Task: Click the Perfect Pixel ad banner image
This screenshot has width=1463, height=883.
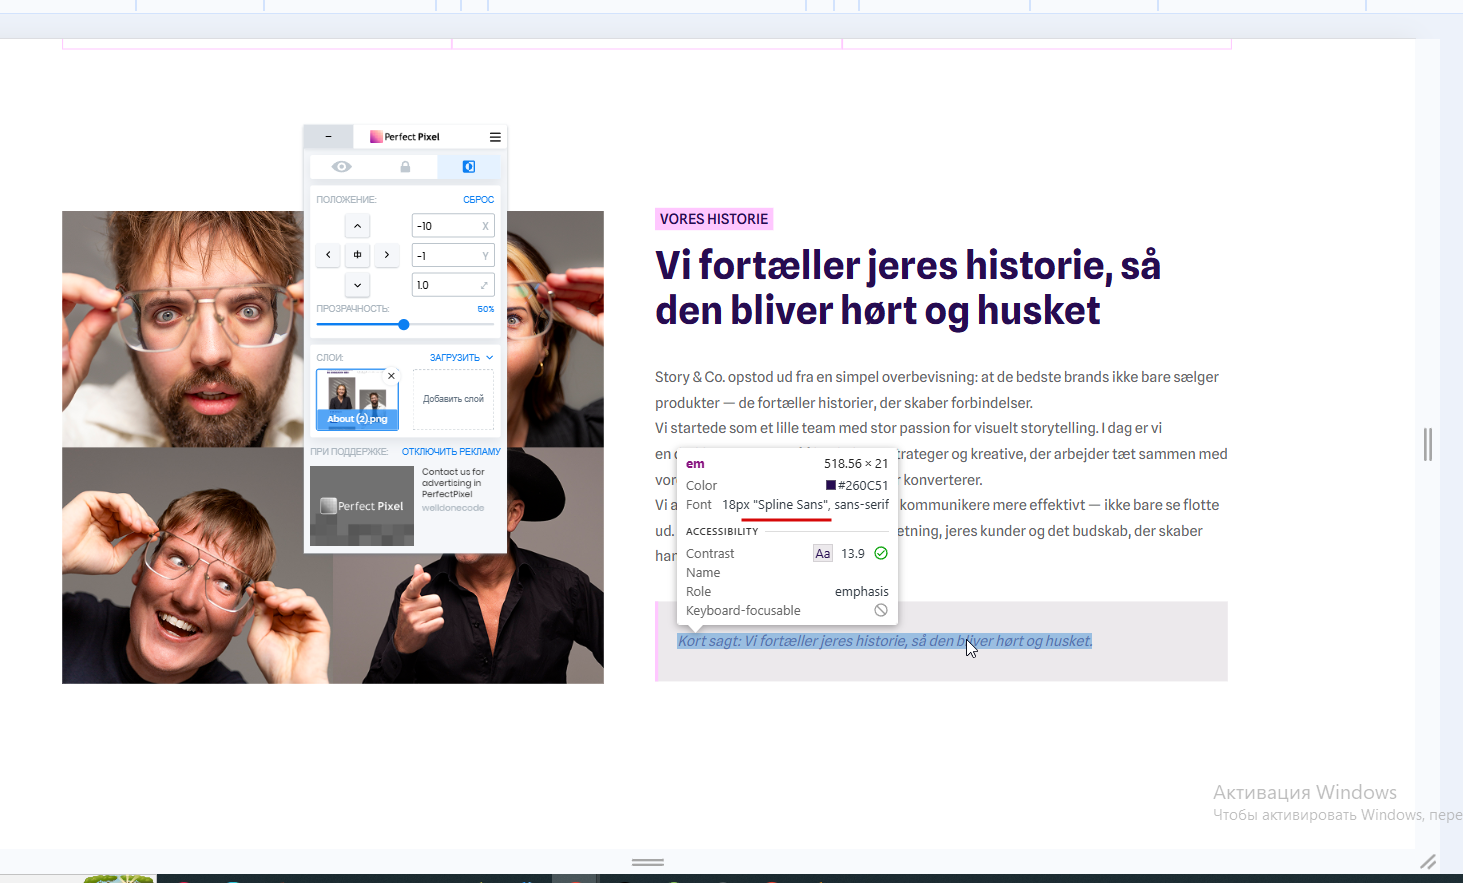Action: pyautogui.click(x=362, y=506)
